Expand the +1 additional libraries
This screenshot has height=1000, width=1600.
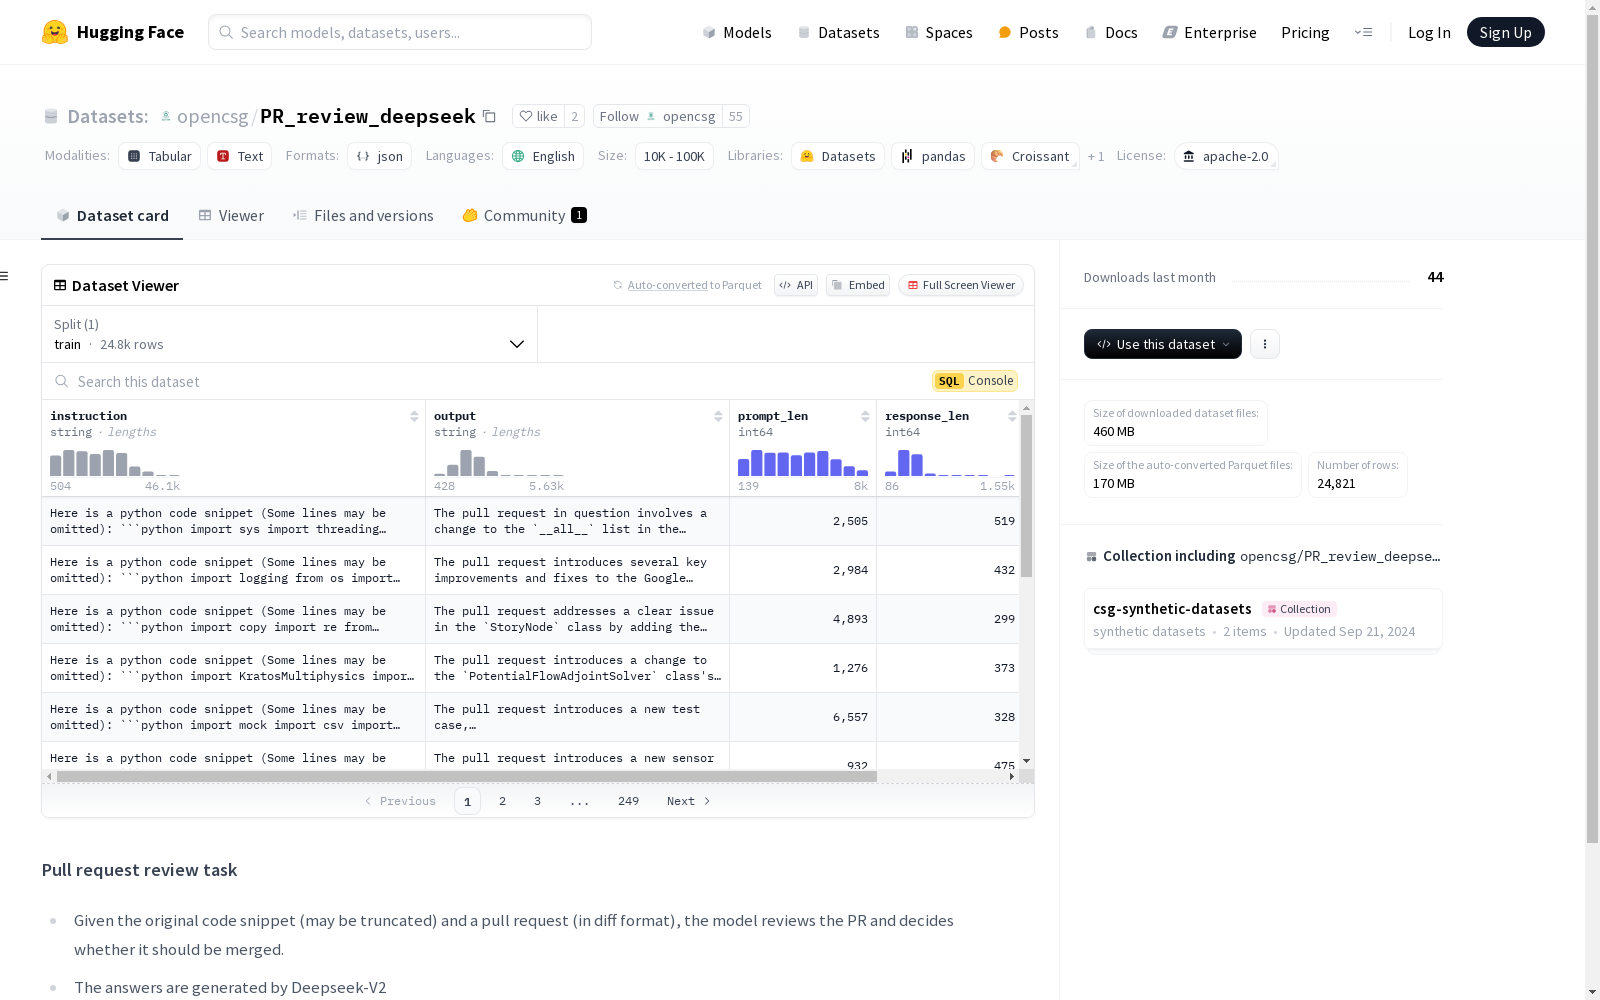pyautogui.click(x=1096, y=156)
